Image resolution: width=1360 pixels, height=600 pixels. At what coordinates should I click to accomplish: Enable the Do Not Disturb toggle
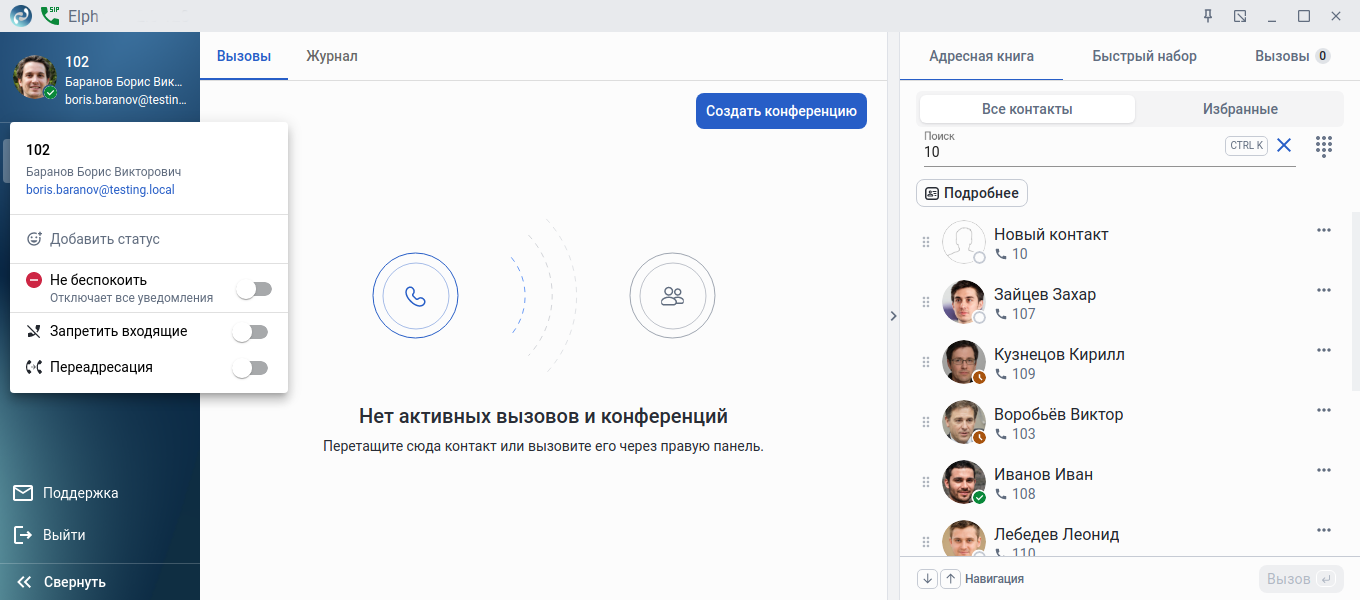click(253, 289)
